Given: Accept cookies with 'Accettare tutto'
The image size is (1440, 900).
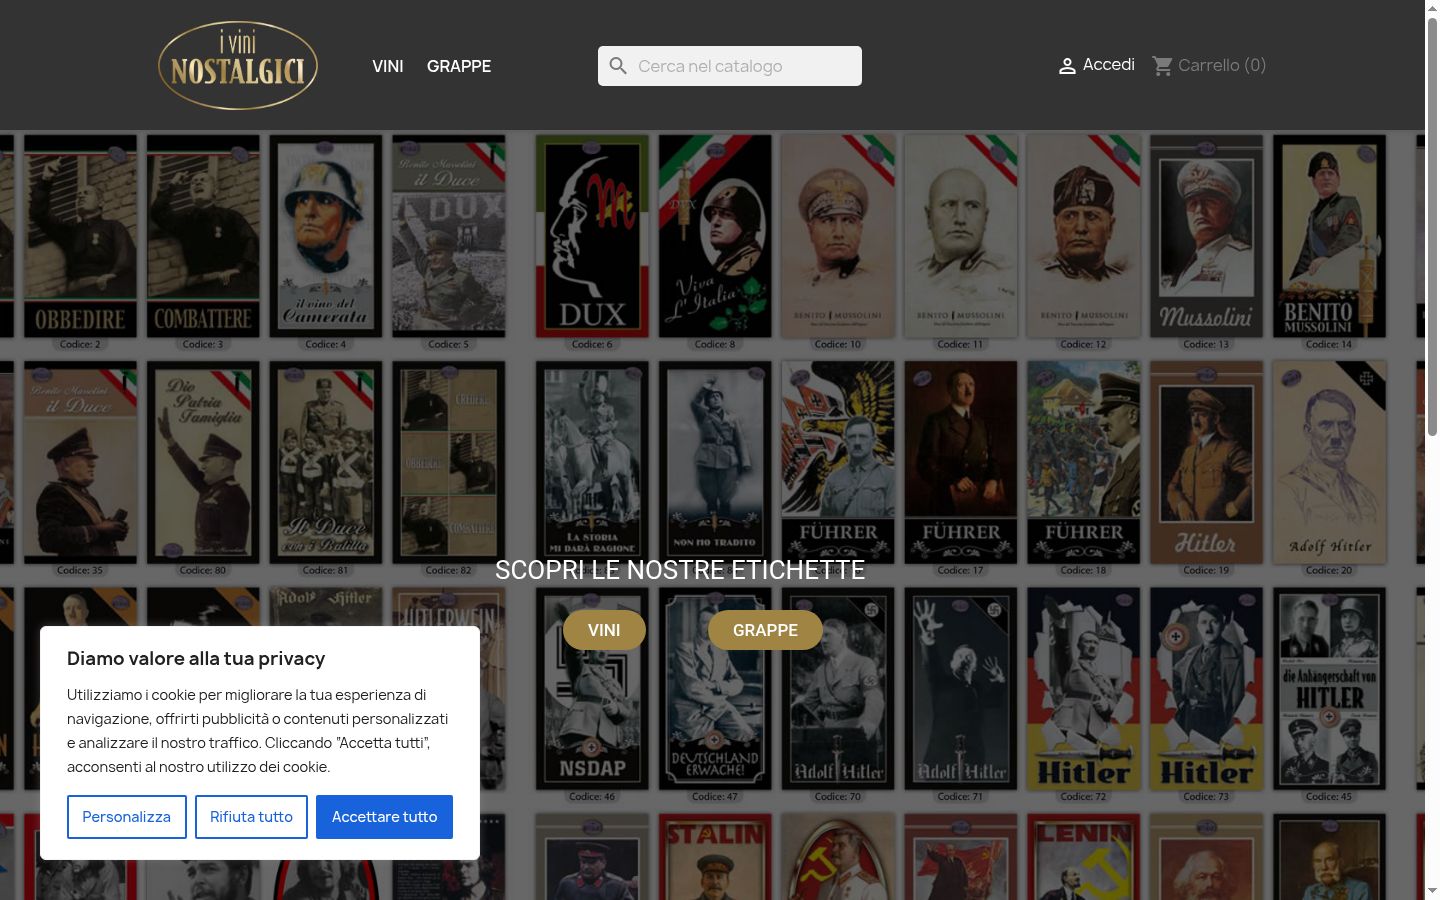Looking at the screenshot, I should [x=384, y=817].
